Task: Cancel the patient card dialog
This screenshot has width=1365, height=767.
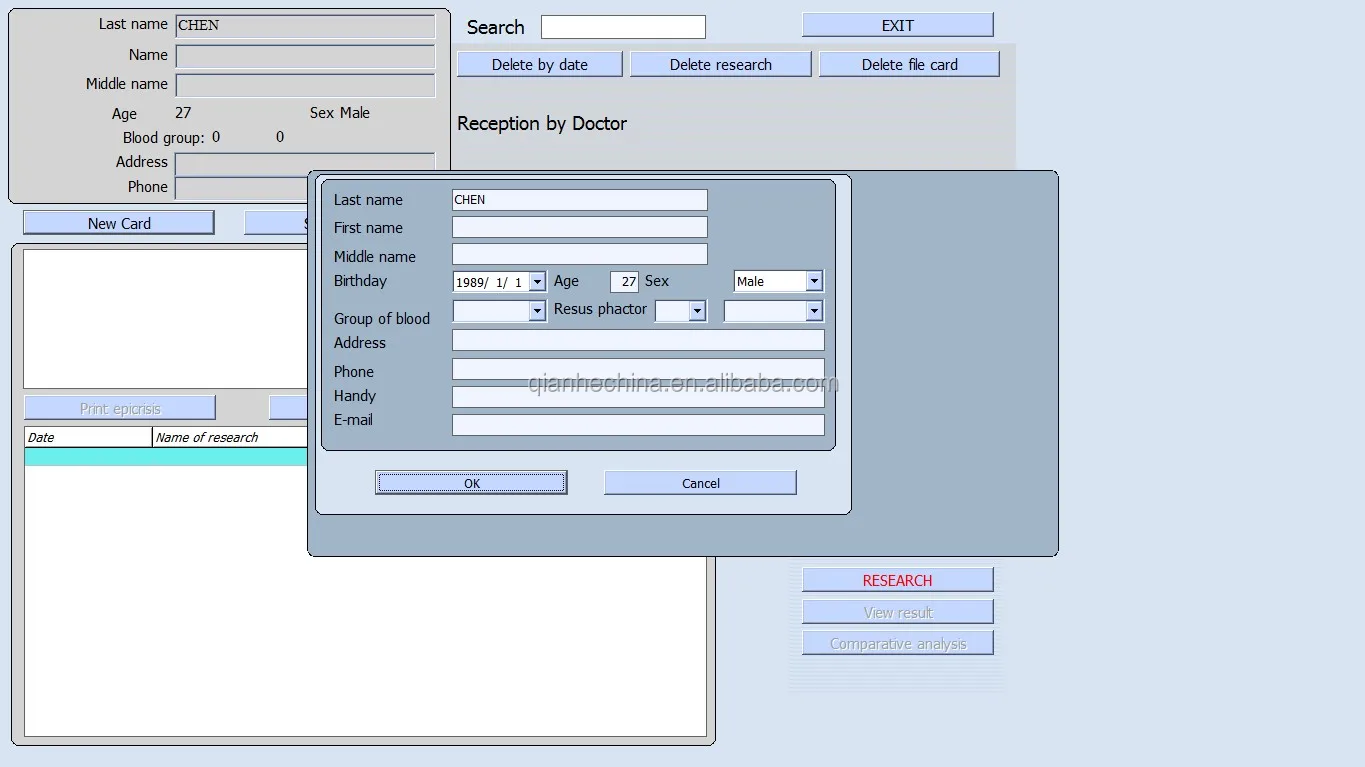Action: [x=700, y=483]
